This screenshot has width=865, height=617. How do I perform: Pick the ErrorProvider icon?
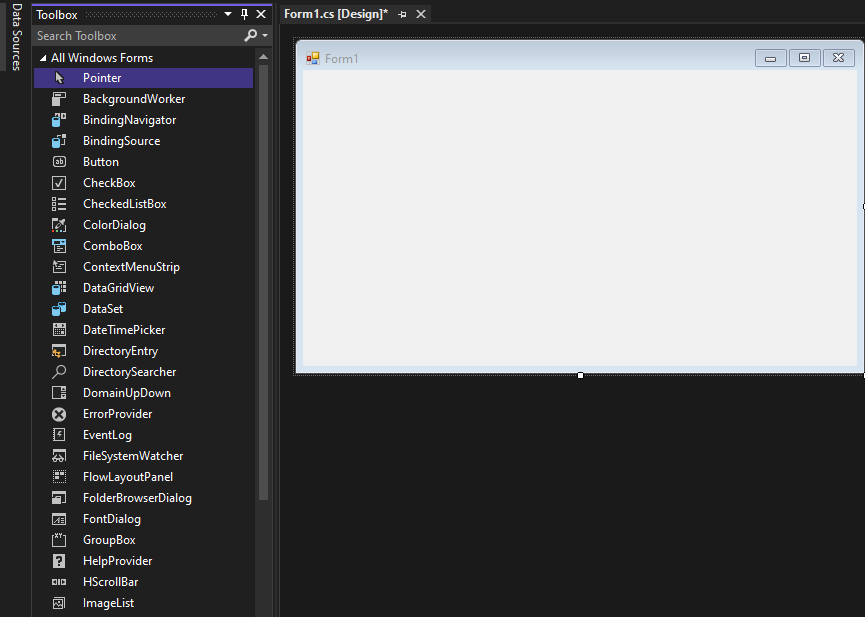click(x=59, y=414)
